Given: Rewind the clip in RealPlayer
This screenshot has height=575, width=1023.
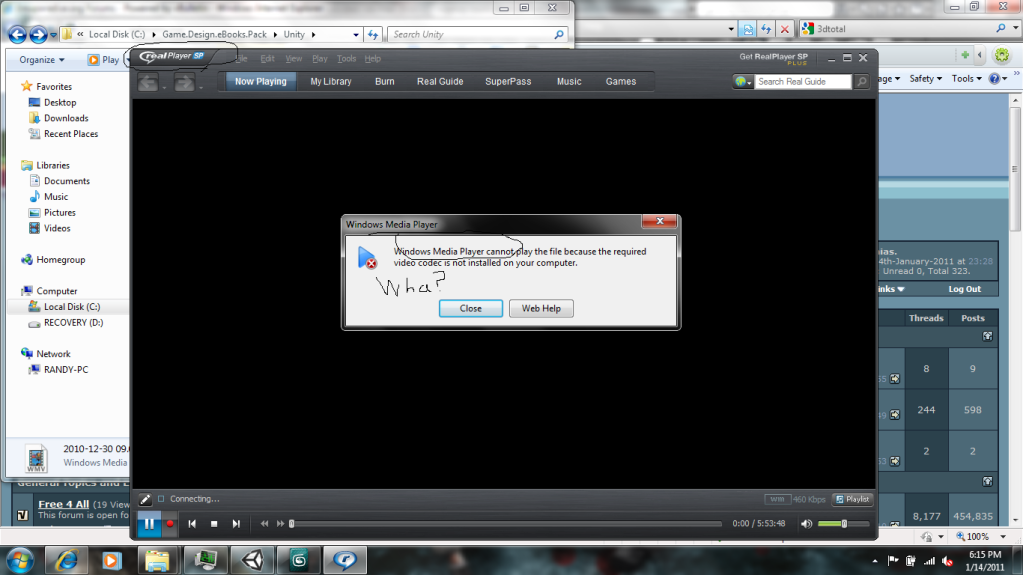Looking at the screenshot, I should [x=264, y=523].
